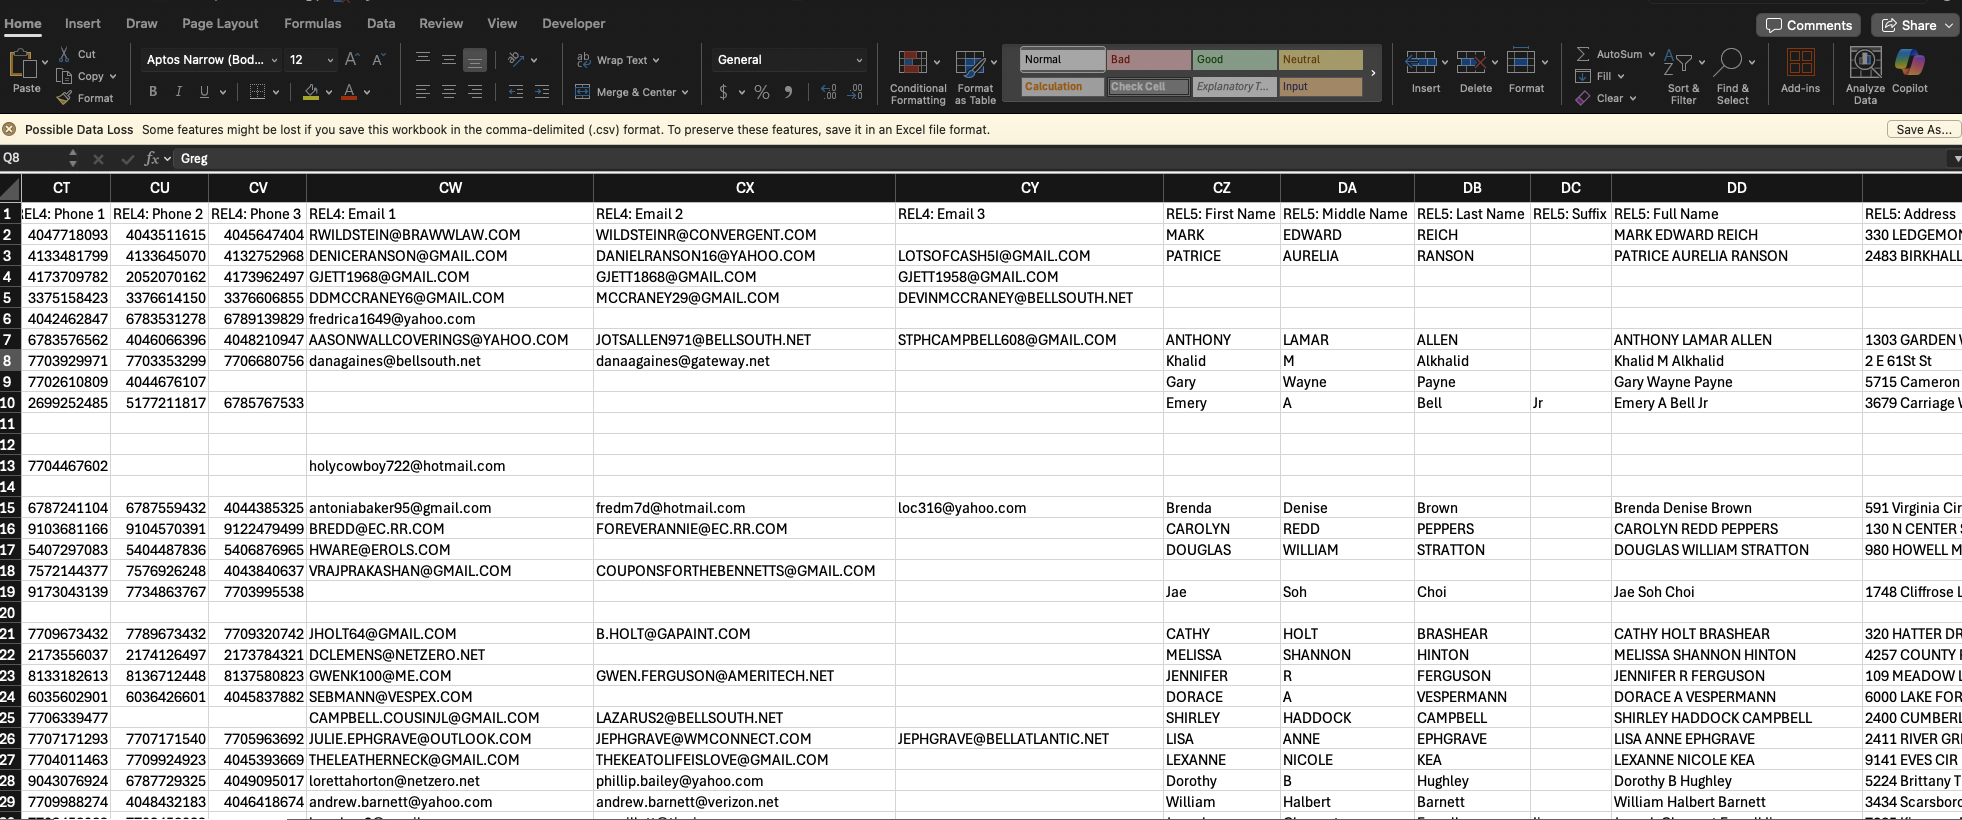Increase decimal places
Image resolution: width=1962 pixels, height=820 pixels.
click(829, 92)
